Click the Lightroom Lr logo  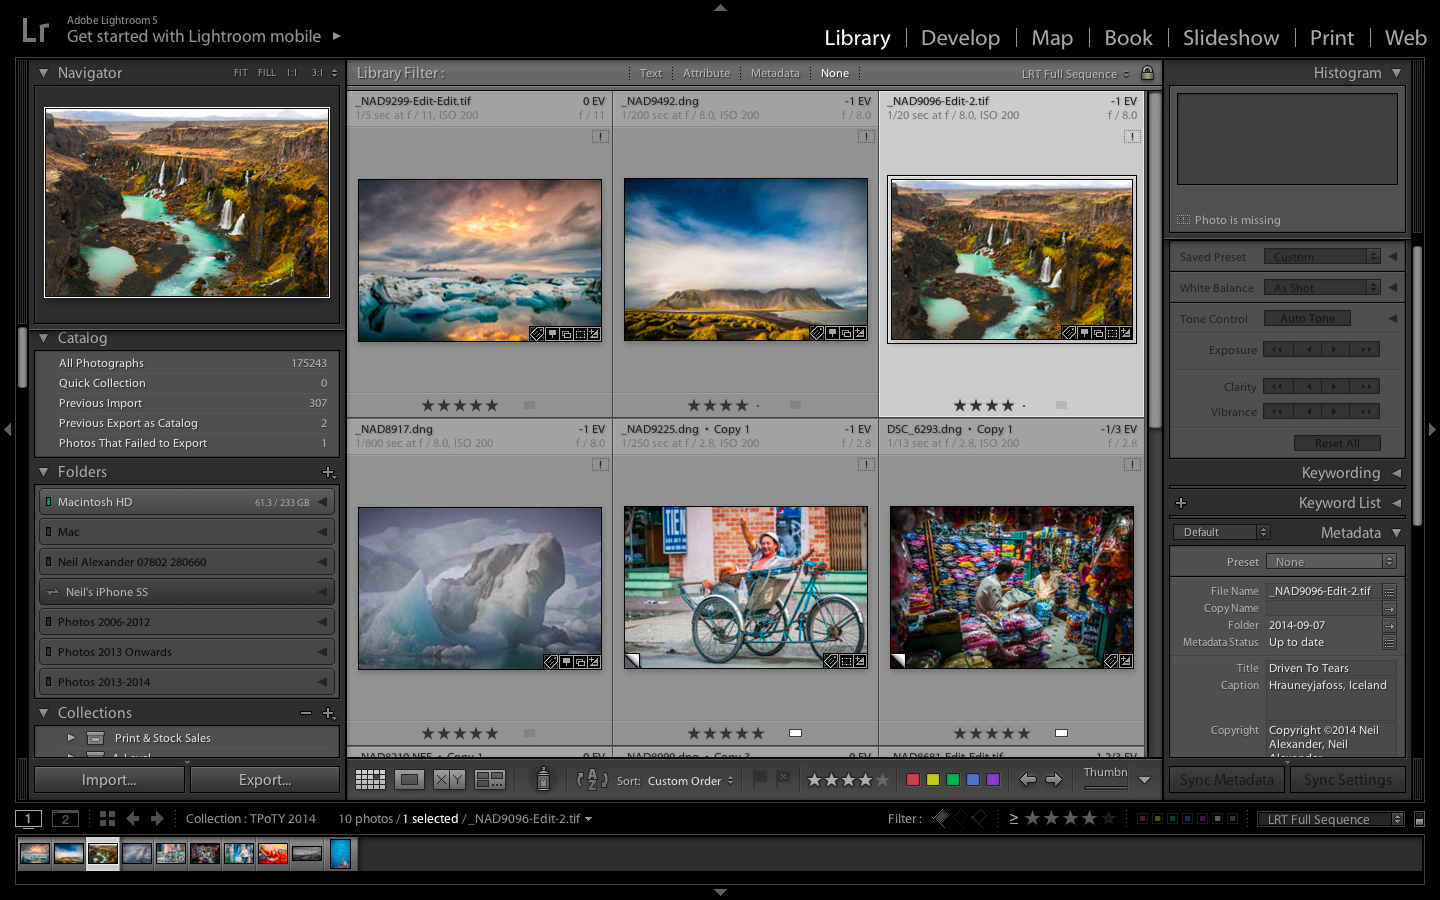35,30
